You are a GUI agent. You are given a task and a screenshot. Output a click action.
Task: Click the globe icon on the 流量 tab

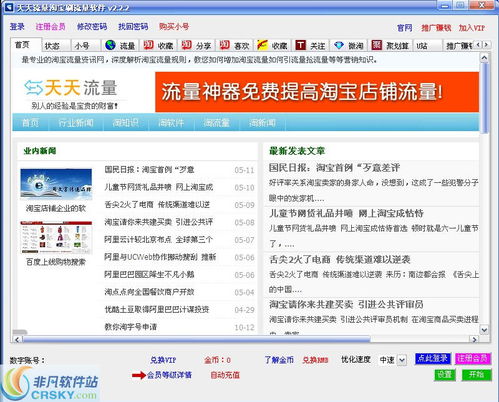pos(110,45)
